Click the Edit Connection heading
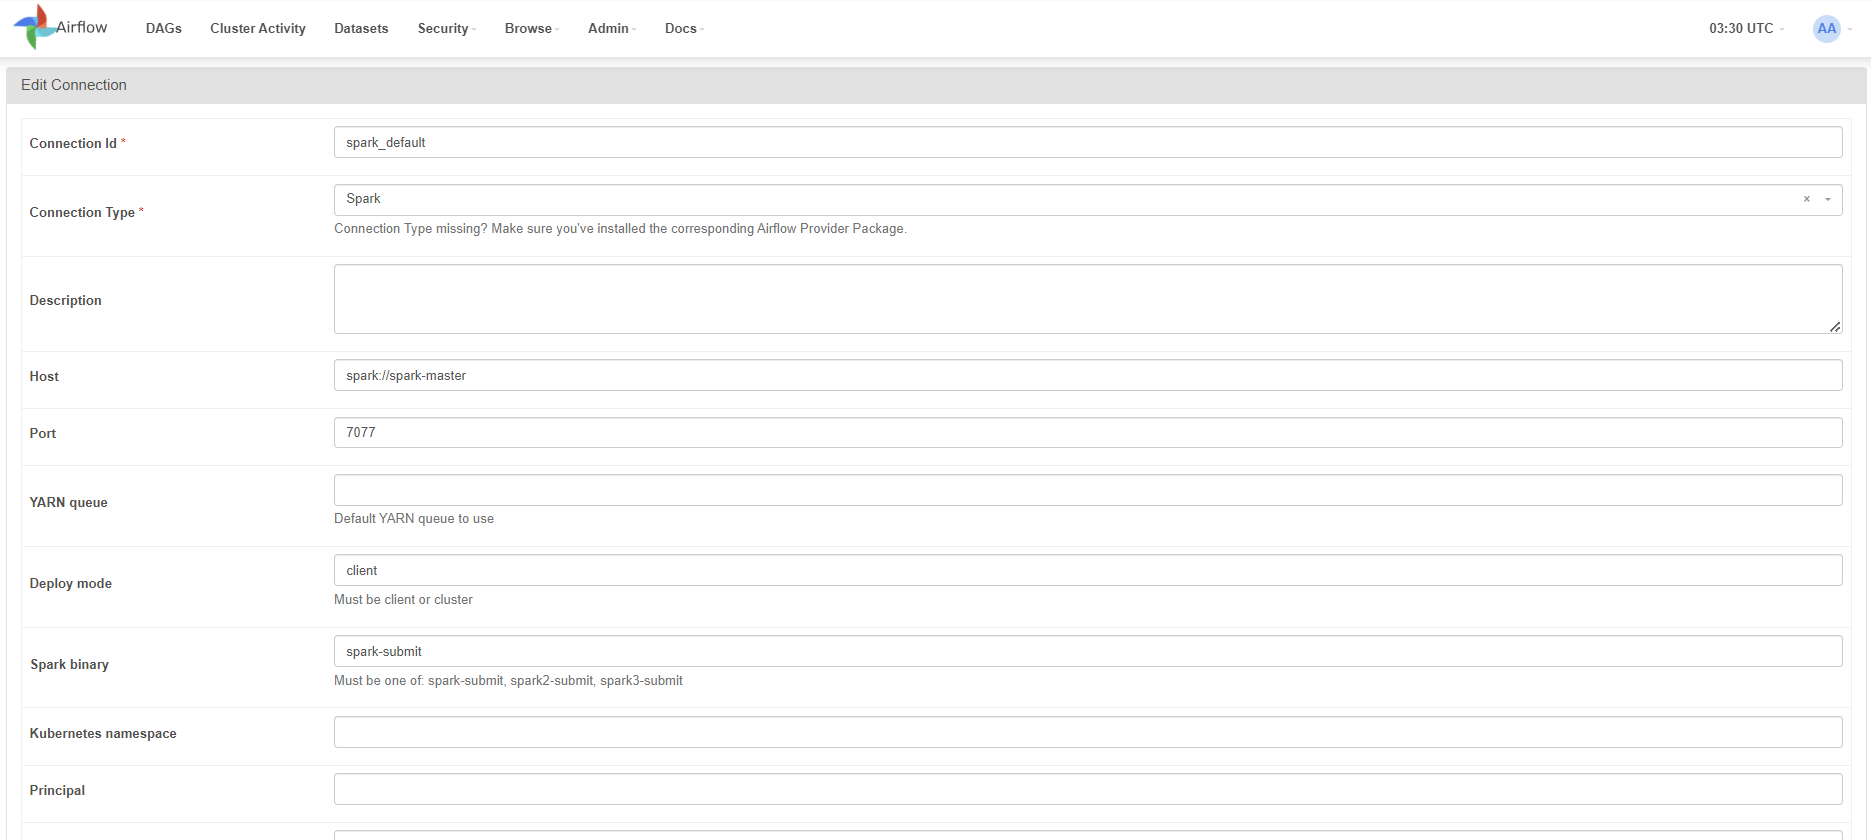This screenshot has height=840, width=1871. [74, 85]
